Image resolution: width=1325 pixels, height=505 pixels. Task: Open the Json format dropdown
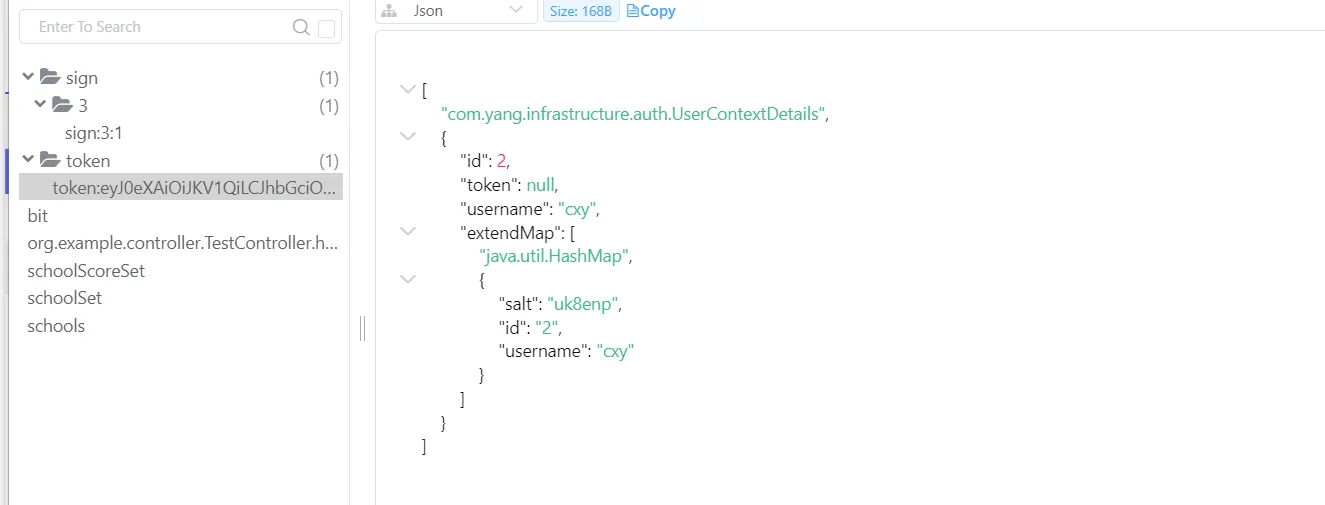pyautogui.click(x=456, y=11)
